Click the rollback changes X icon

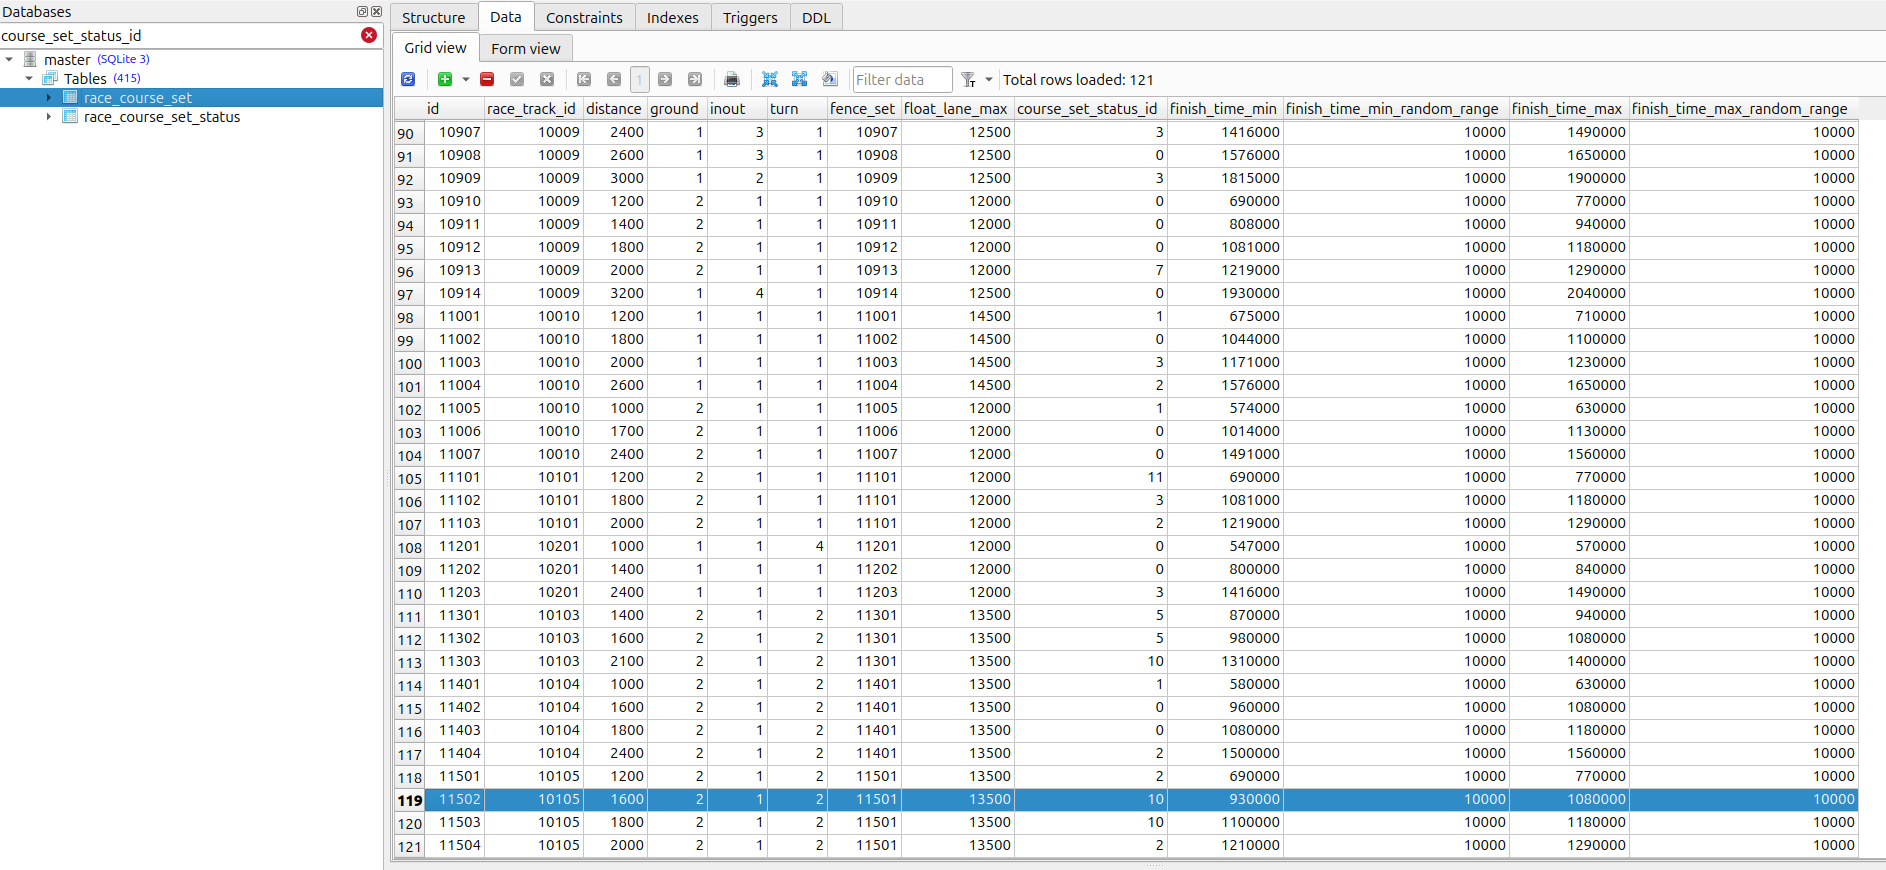click(x=547, y=79)
